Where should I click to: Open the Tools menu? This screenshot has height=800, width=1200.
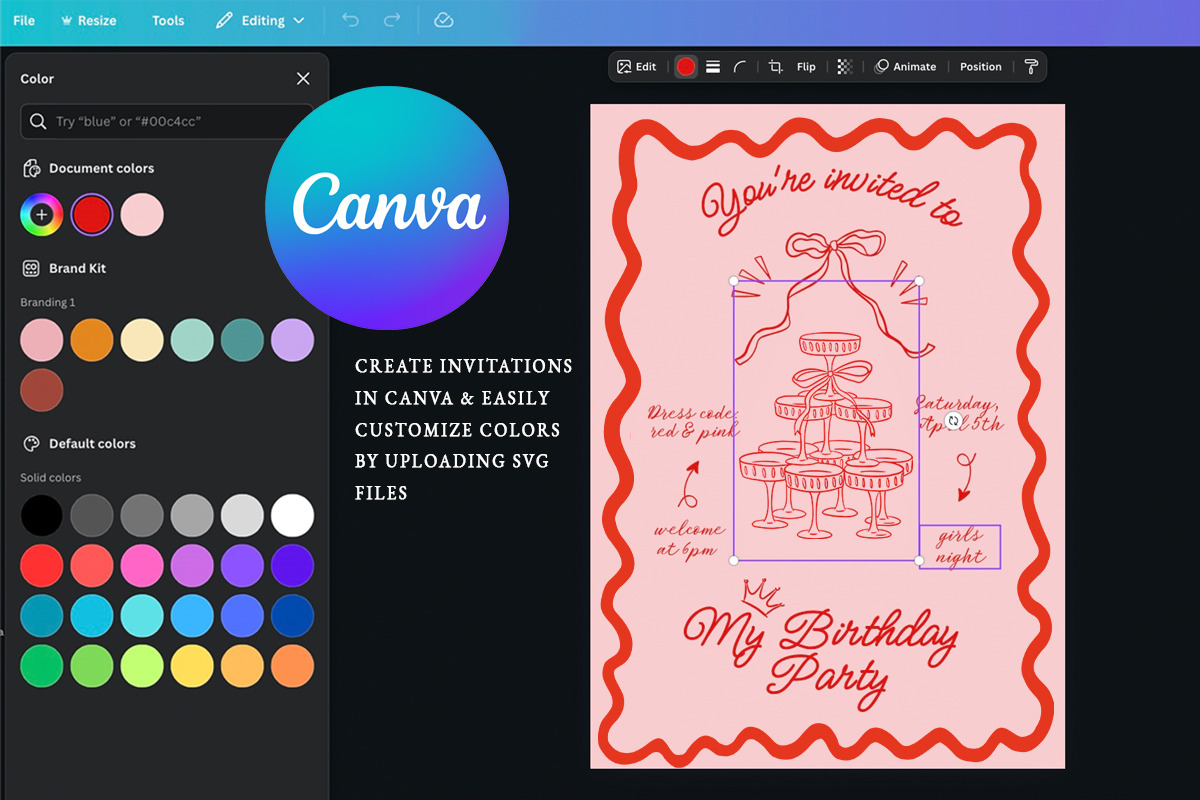tap(168, 20)
